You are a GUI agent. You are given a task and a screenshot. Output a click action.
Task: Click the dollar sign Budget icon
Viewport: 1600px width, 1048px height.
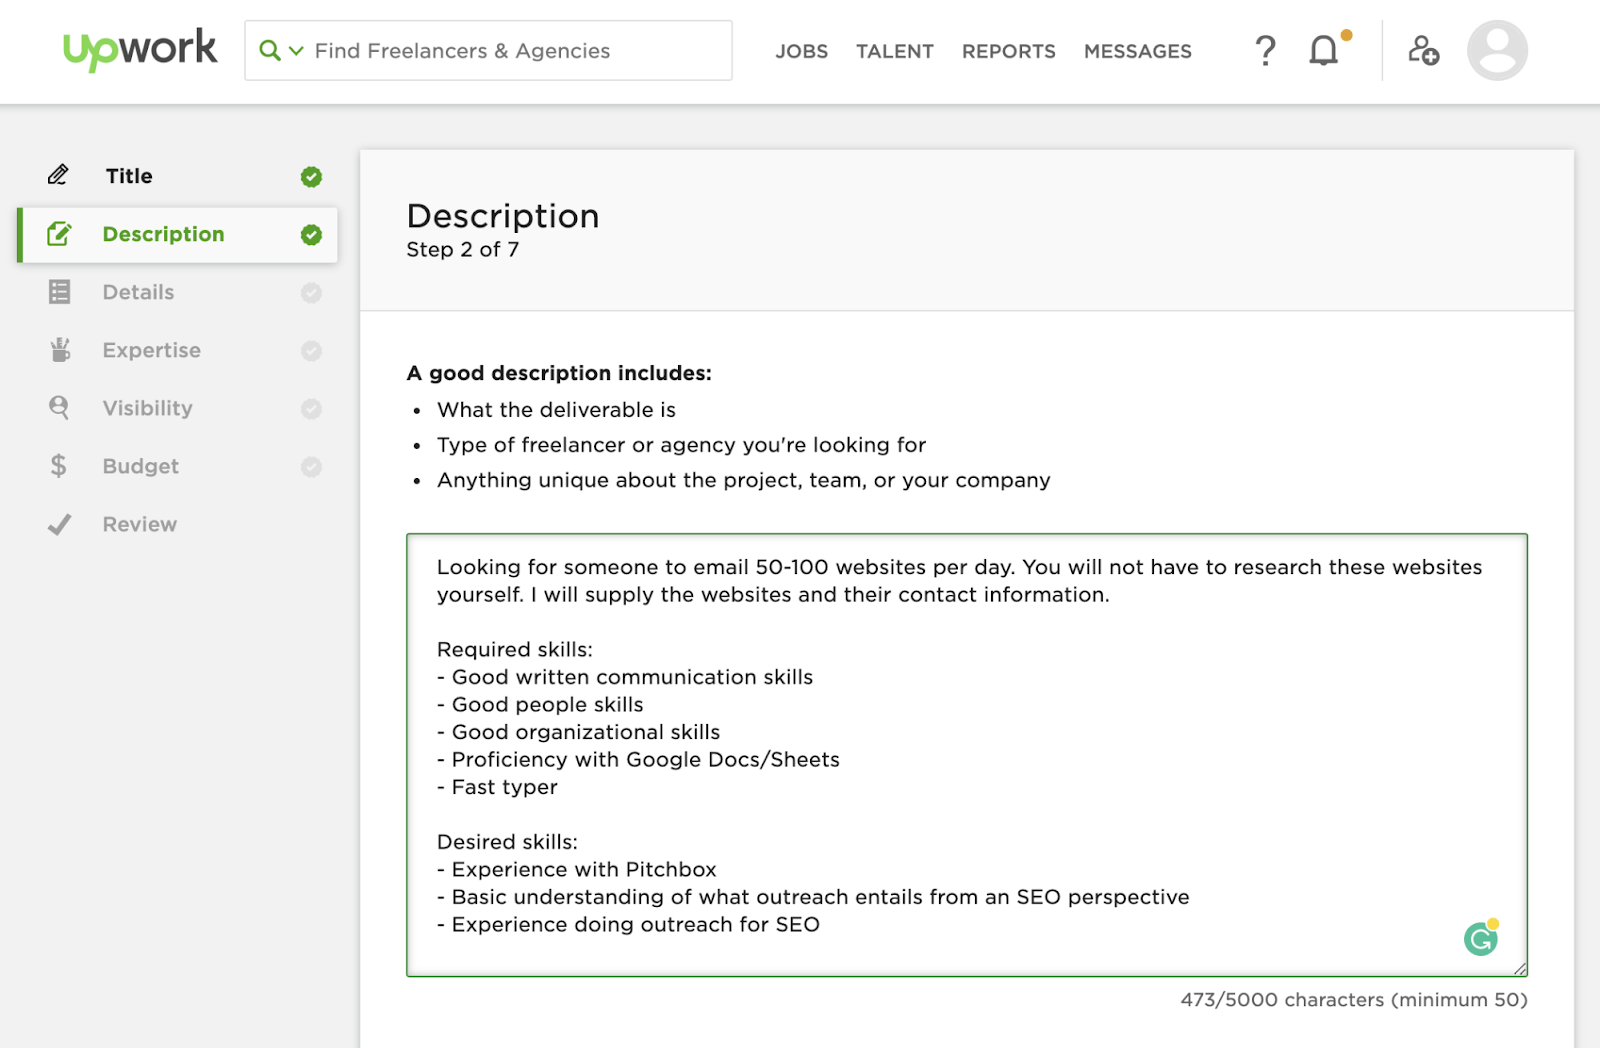[59, 466]
